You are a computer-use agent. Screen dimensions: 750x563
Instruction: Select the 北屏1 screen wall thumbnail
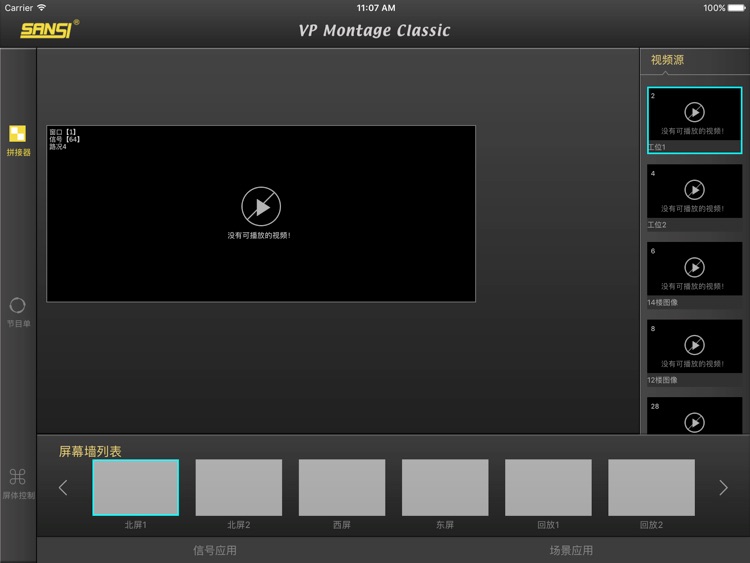[136, 487]
